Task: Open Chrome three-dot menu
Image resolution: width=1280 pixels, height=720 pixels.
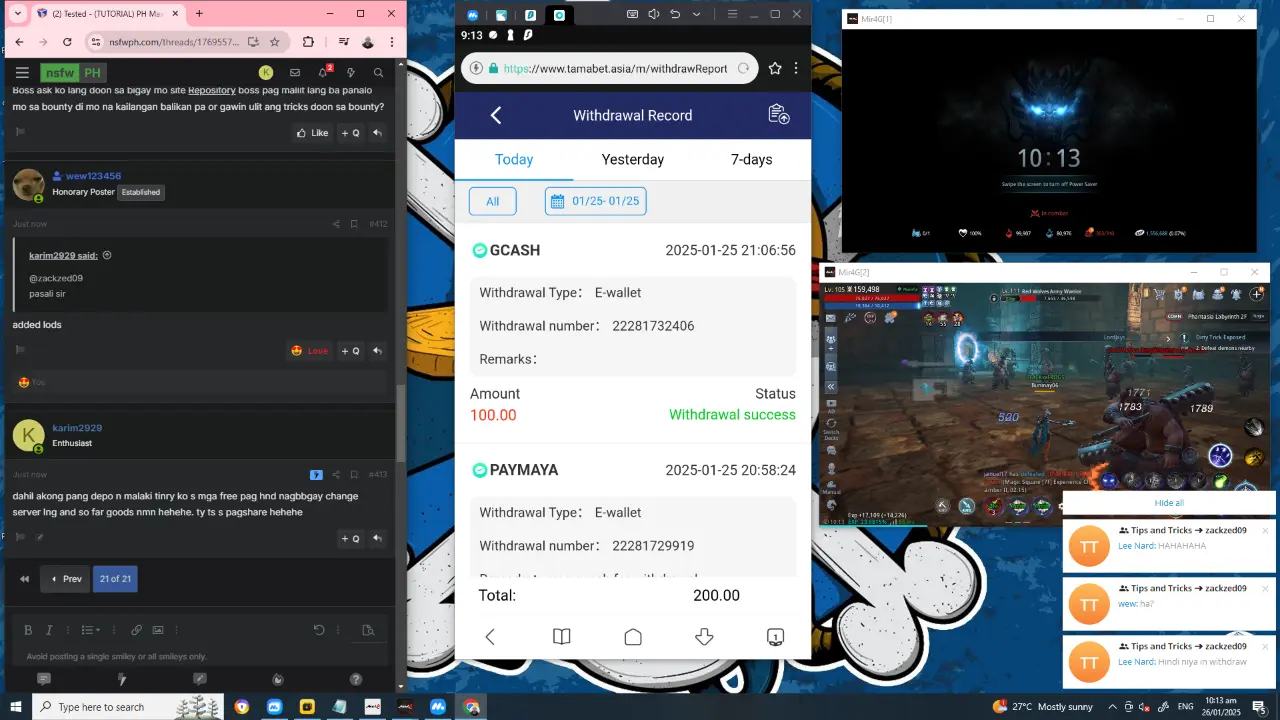Action: click(x=393, y=42)
